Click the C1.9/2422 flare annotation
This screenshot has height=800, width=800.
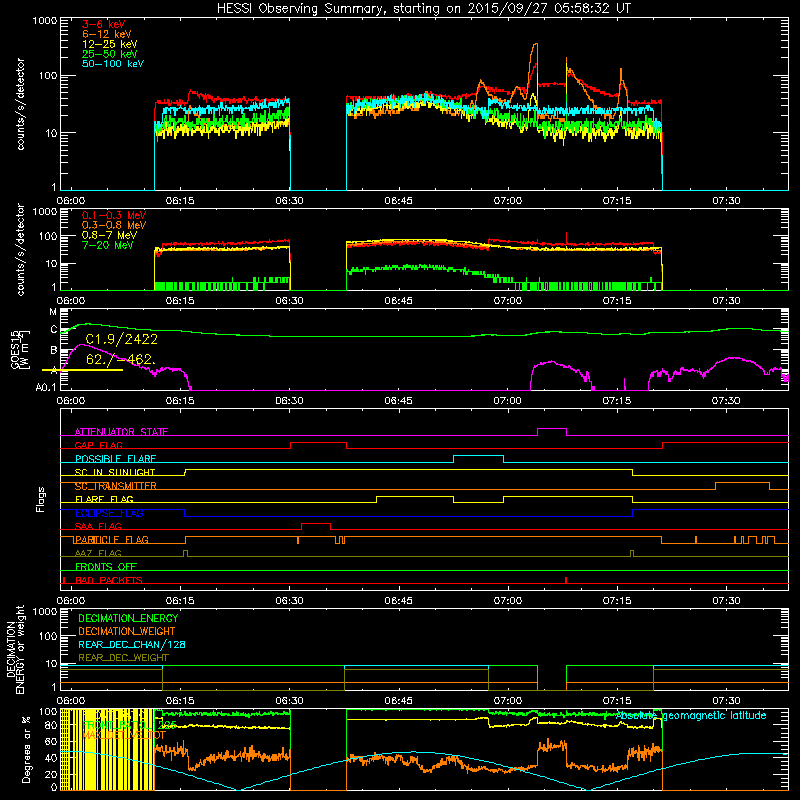pyautogui.click(x=121, y=339)
